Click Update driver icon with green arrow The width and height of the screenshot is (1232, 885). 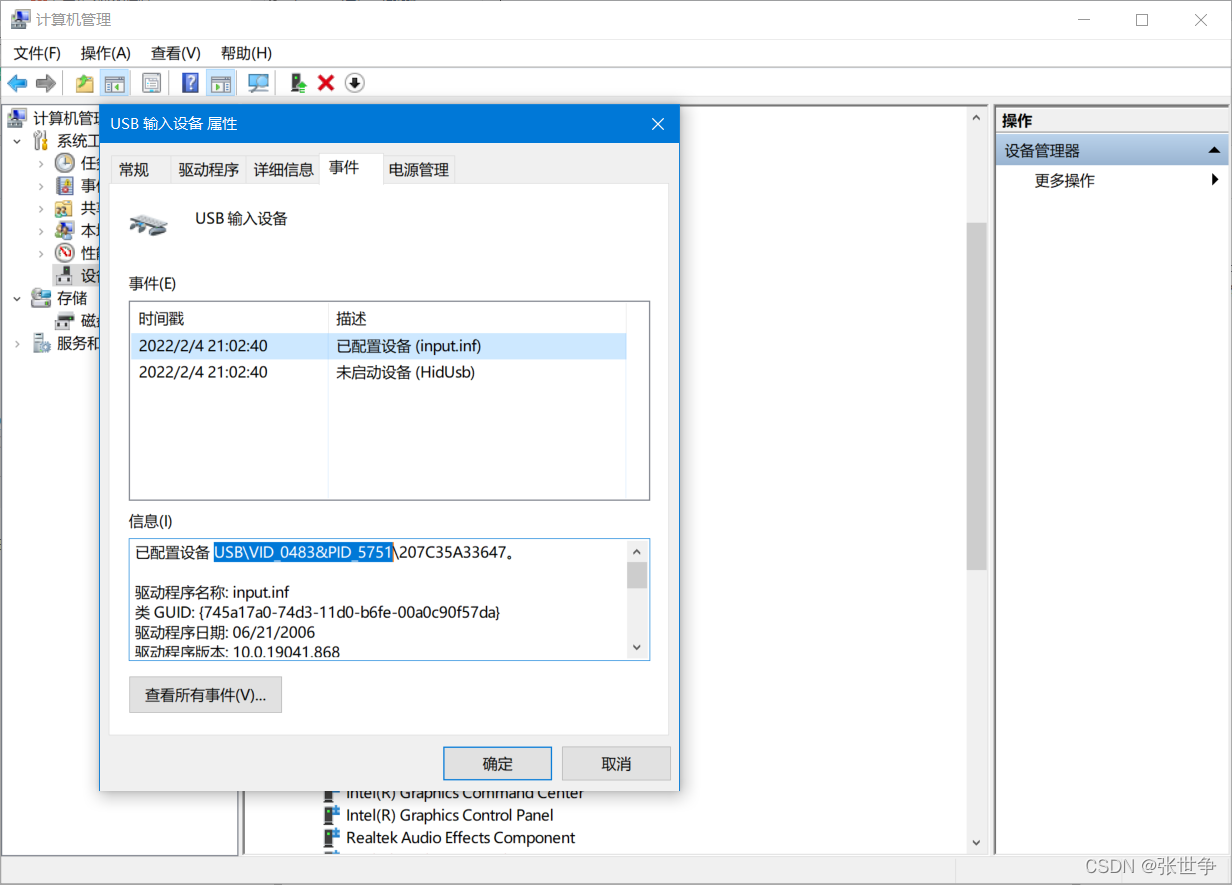298,83
